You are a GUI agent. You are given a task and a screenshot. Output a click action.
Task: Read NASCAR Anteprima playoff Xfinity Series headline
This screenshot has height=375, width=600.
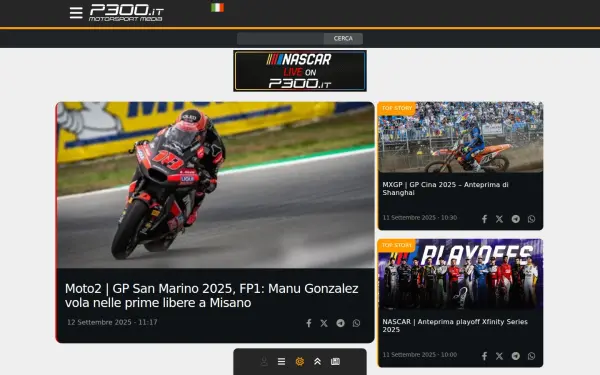455,326
